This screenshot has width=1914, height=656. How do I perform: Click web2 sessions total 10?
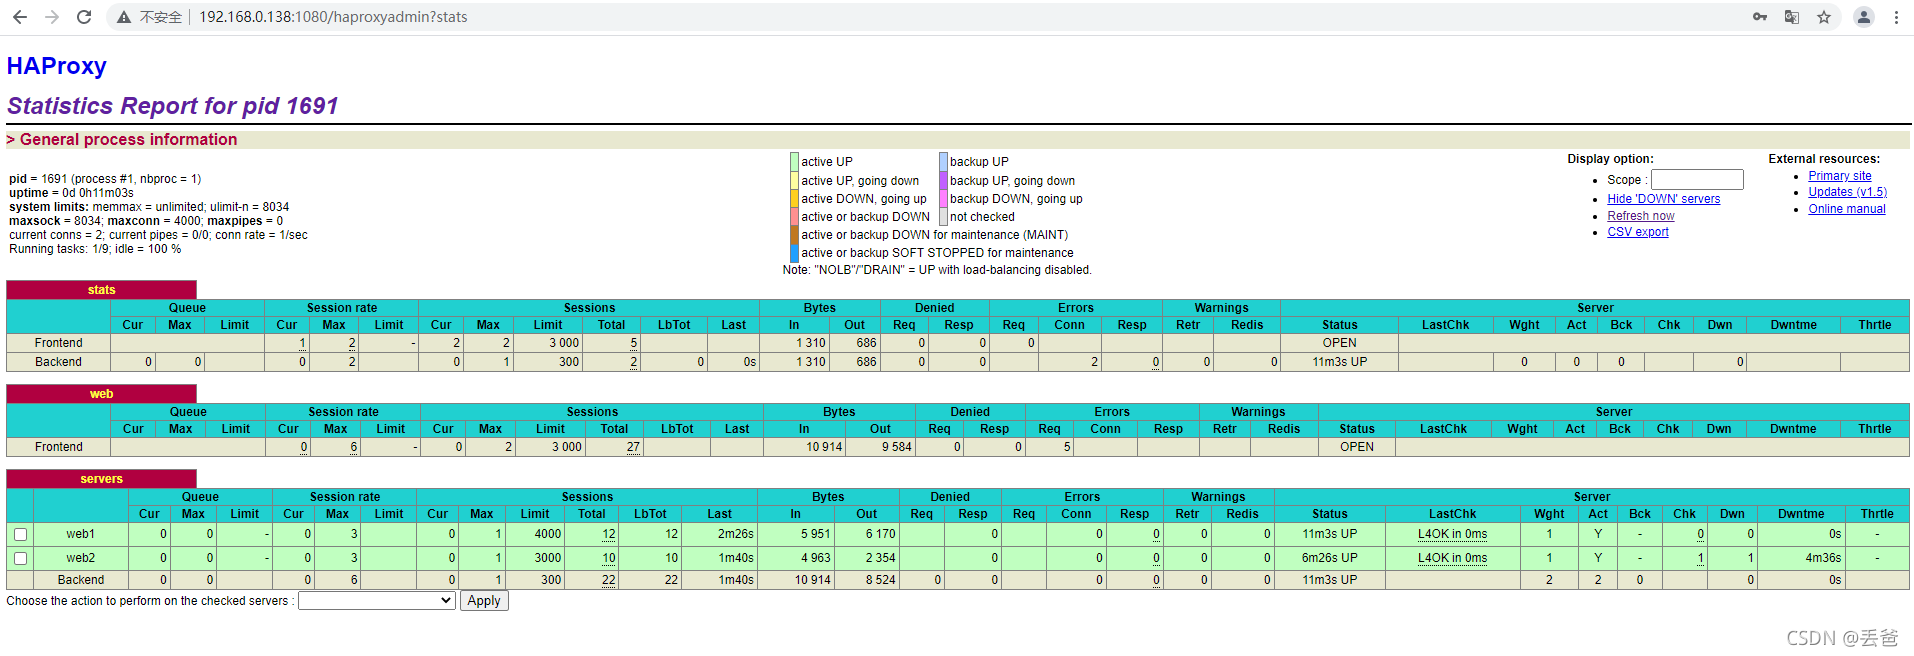[x=609, y=558]
